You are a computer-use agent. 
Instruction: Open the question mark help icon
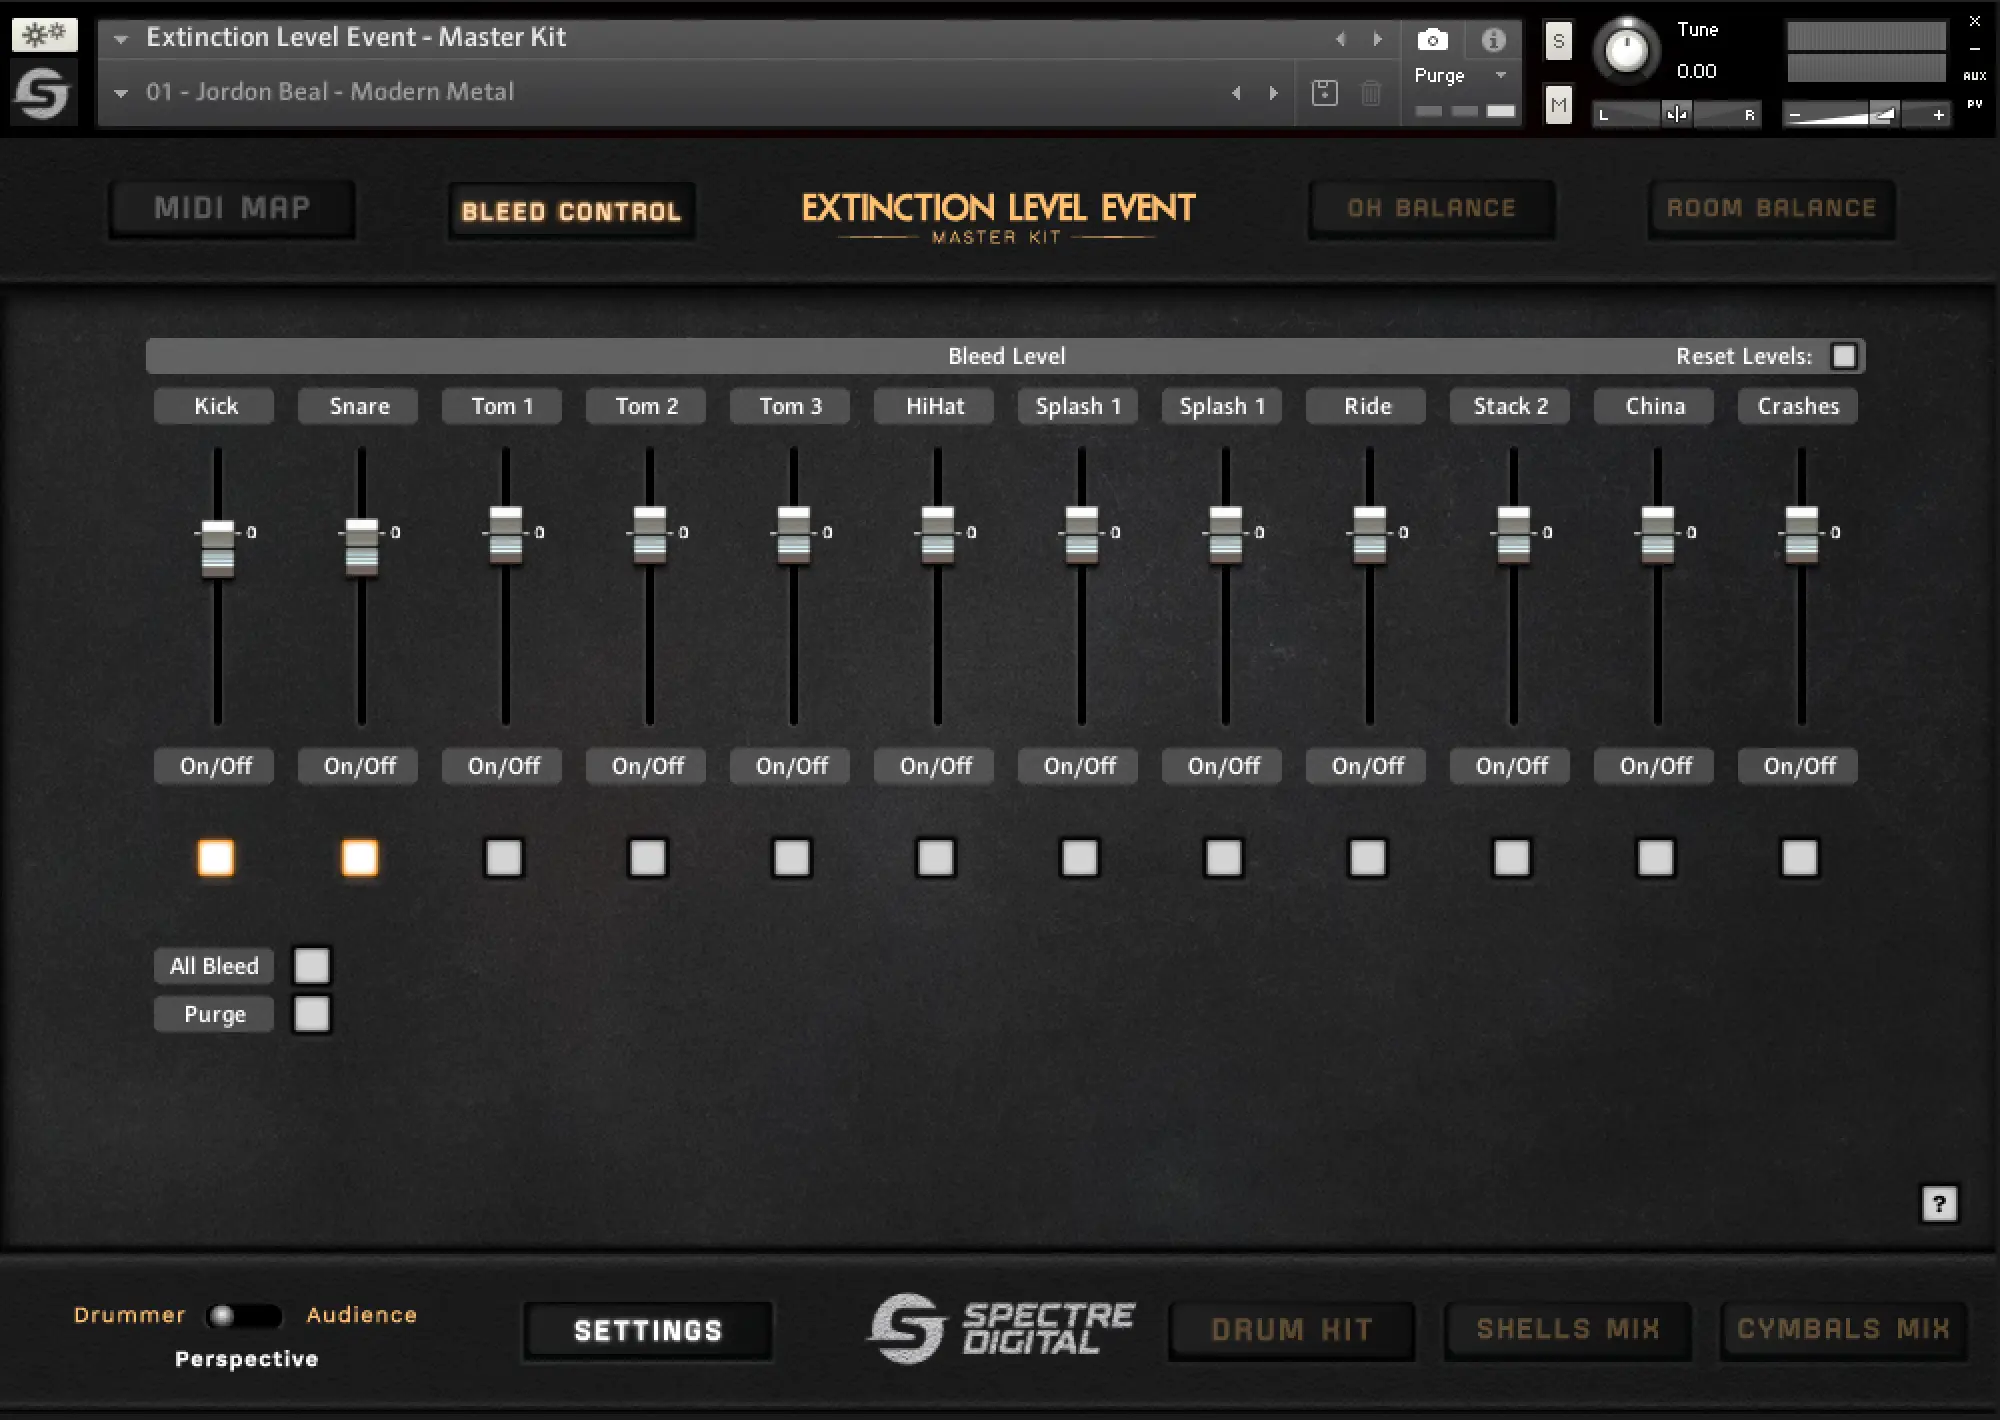pyautogui.click(x=1939, y=1204)
